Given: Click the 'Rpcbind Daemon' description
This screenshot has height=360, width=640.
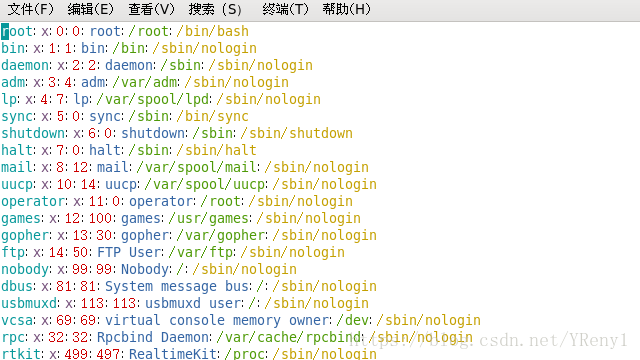Looking at the screenshot, I should tap(153, 338).
